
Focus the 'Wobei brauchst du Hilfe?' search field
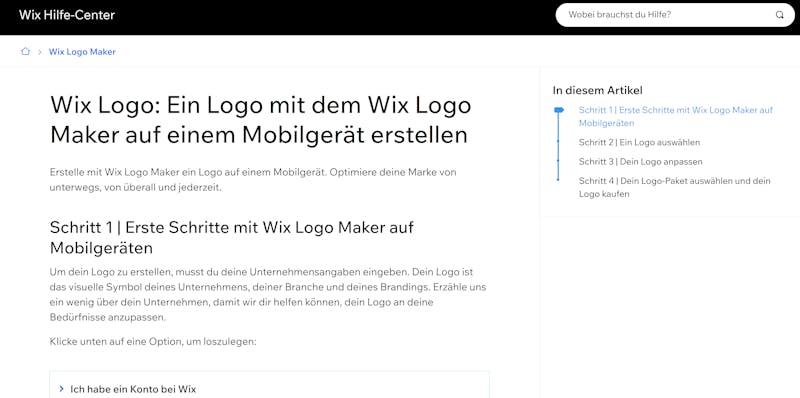pos(674,15)
